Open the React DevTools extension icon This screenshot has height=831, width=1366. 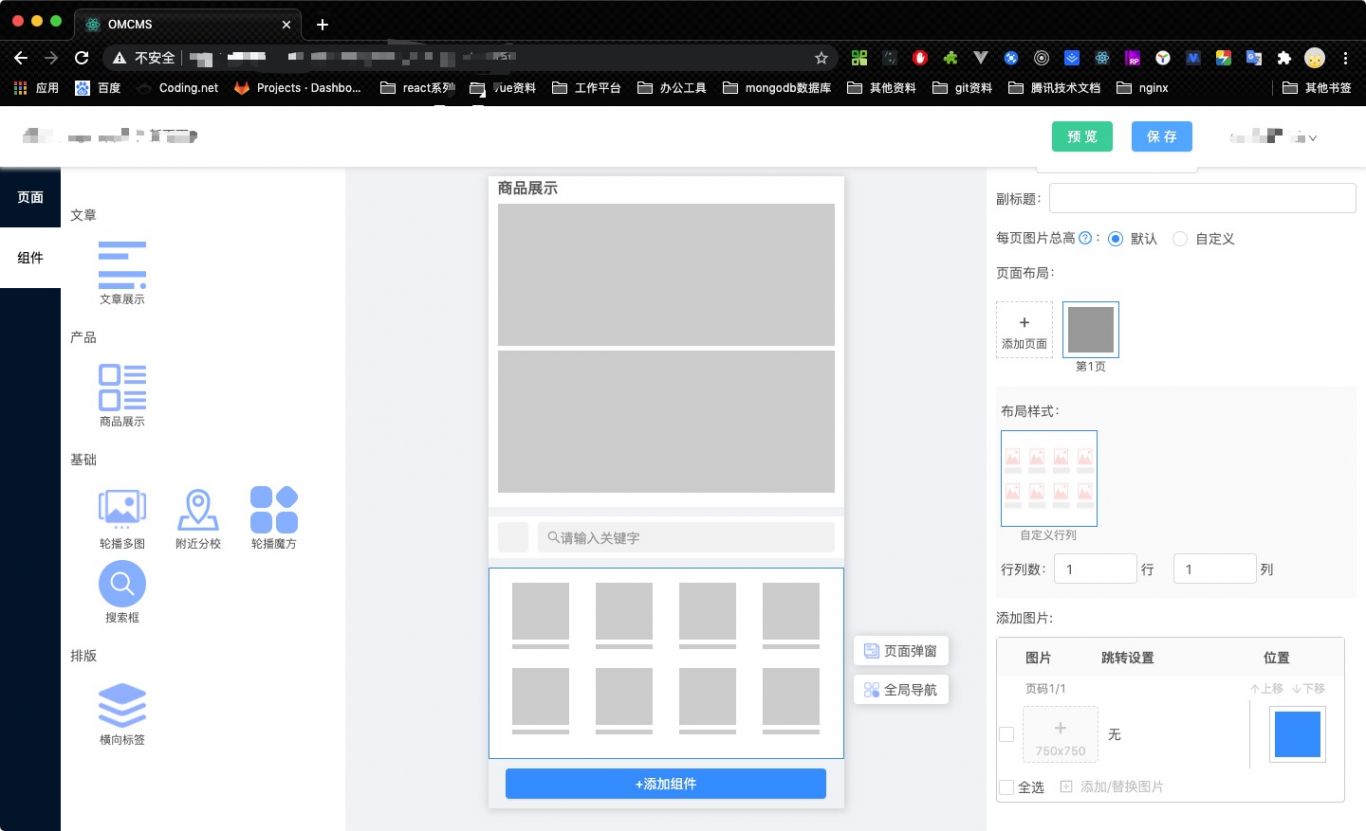[x=1102, y=58]
